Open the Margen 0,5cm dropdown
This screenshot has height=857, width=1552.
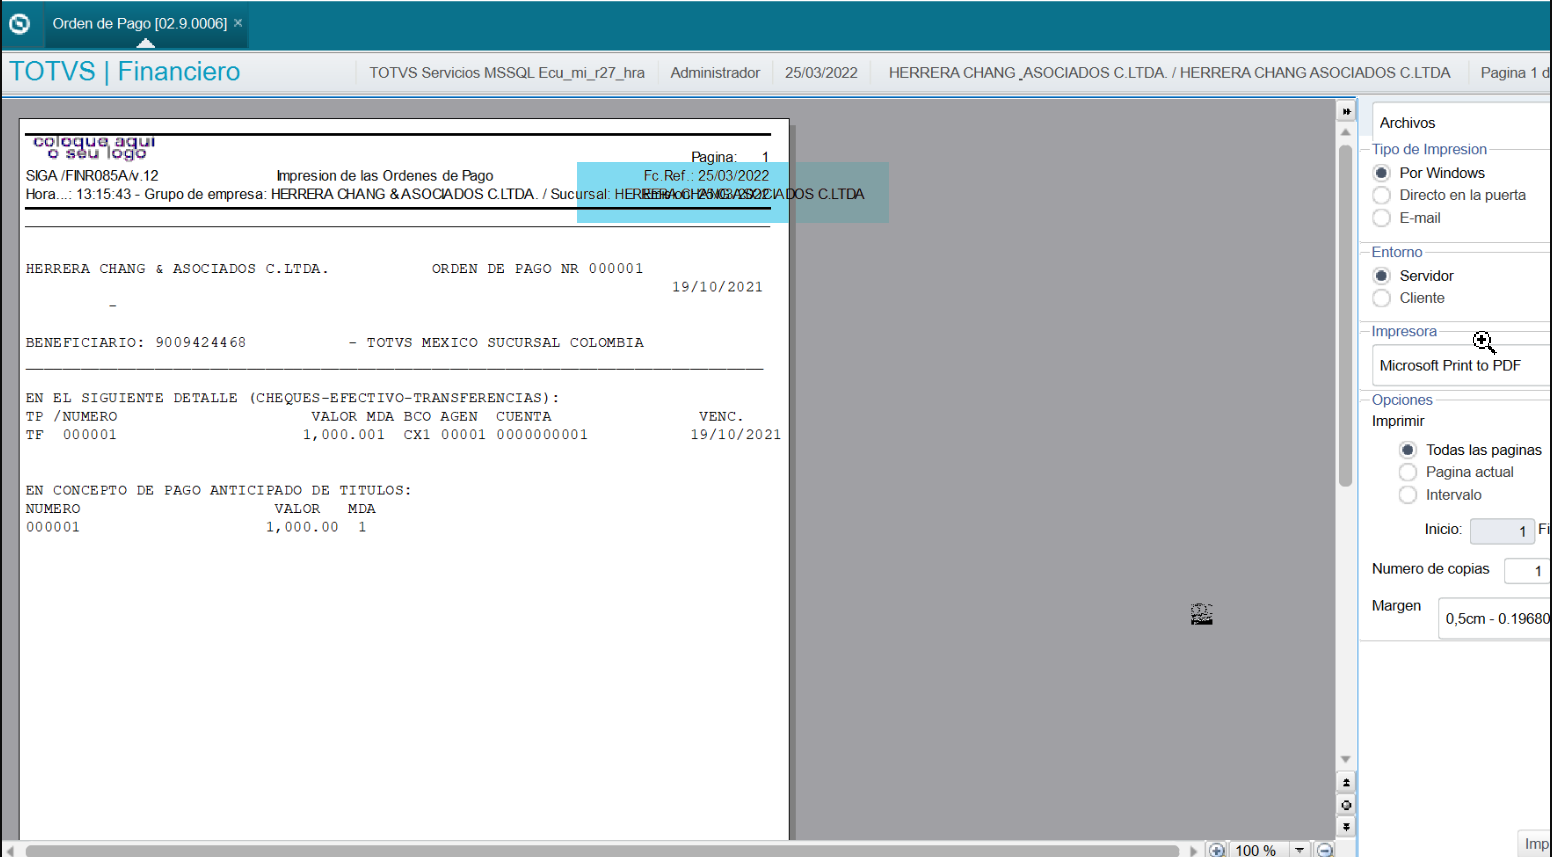click(1494, 619)
